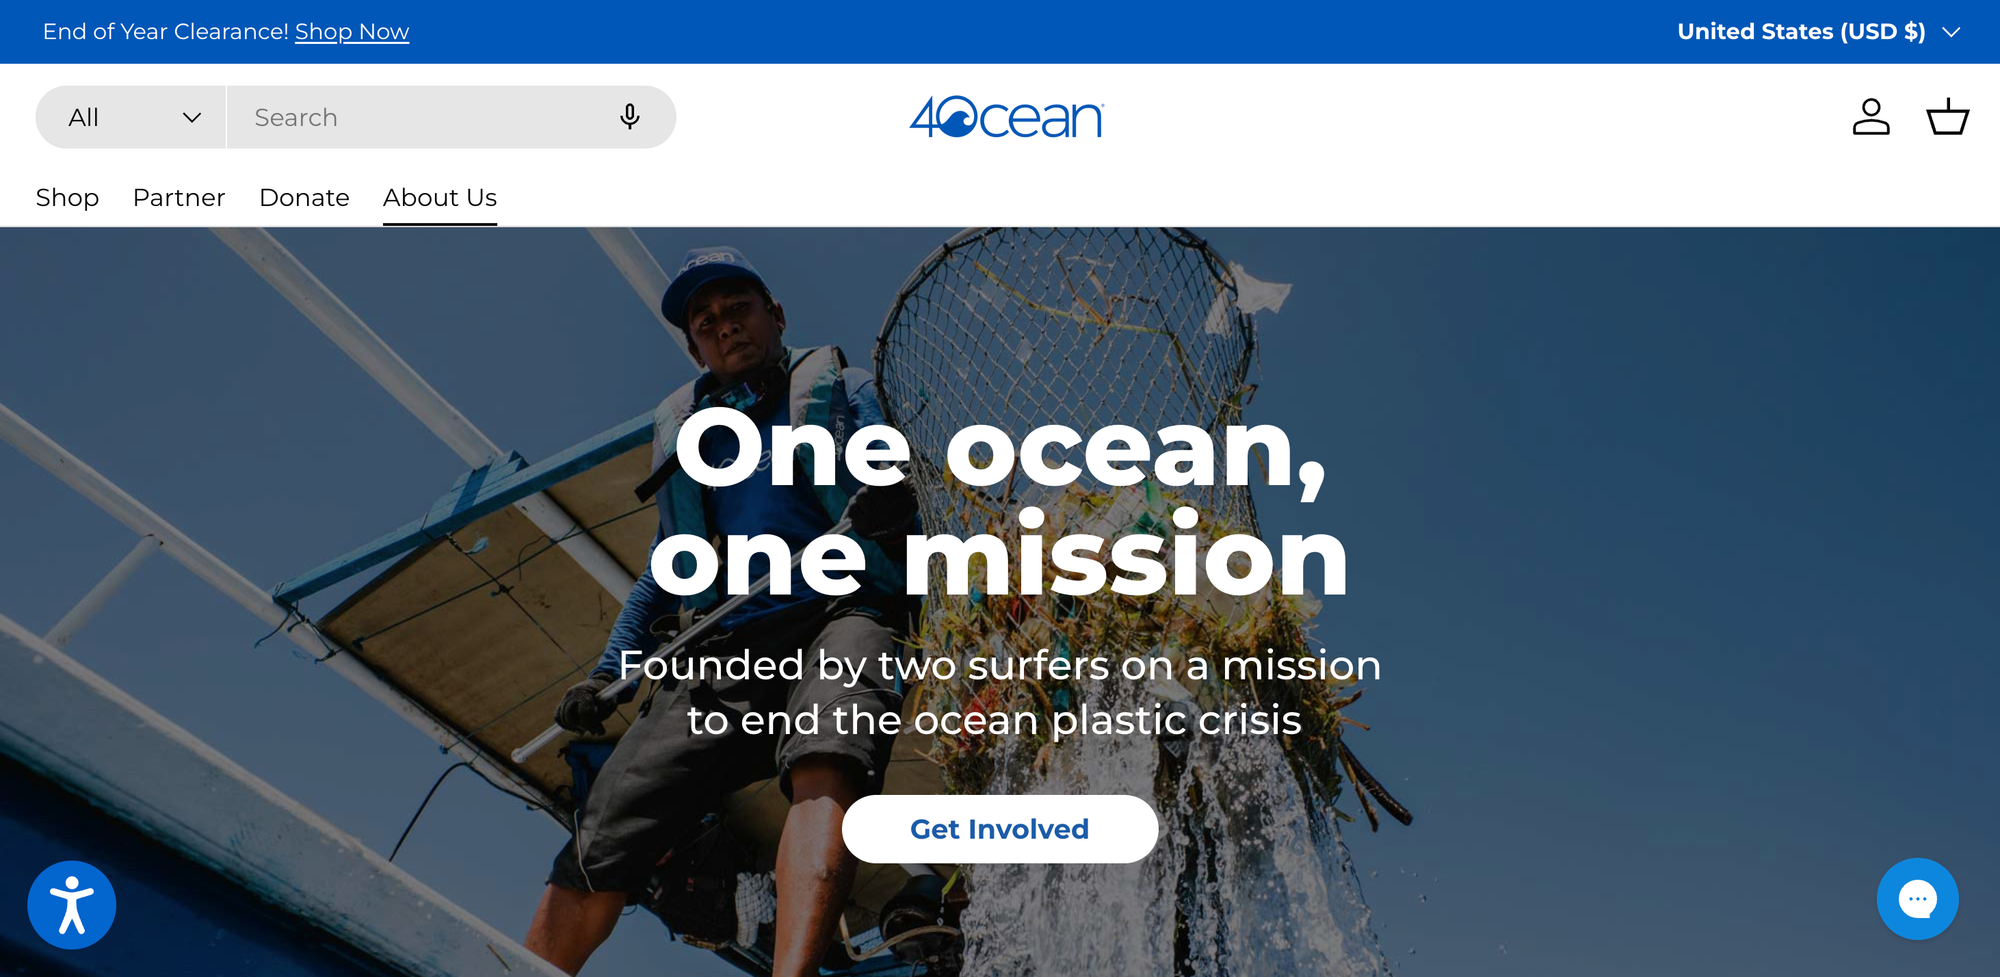The height and width of the screenshot is (977, 2000).
Task: Open the shopping basket icon
Action: point(1947,117)
